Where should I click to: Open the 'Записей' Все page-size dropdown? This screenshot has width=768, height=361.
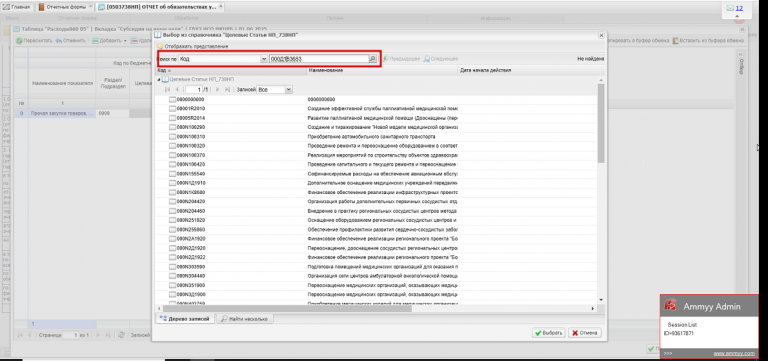(288, 90)
